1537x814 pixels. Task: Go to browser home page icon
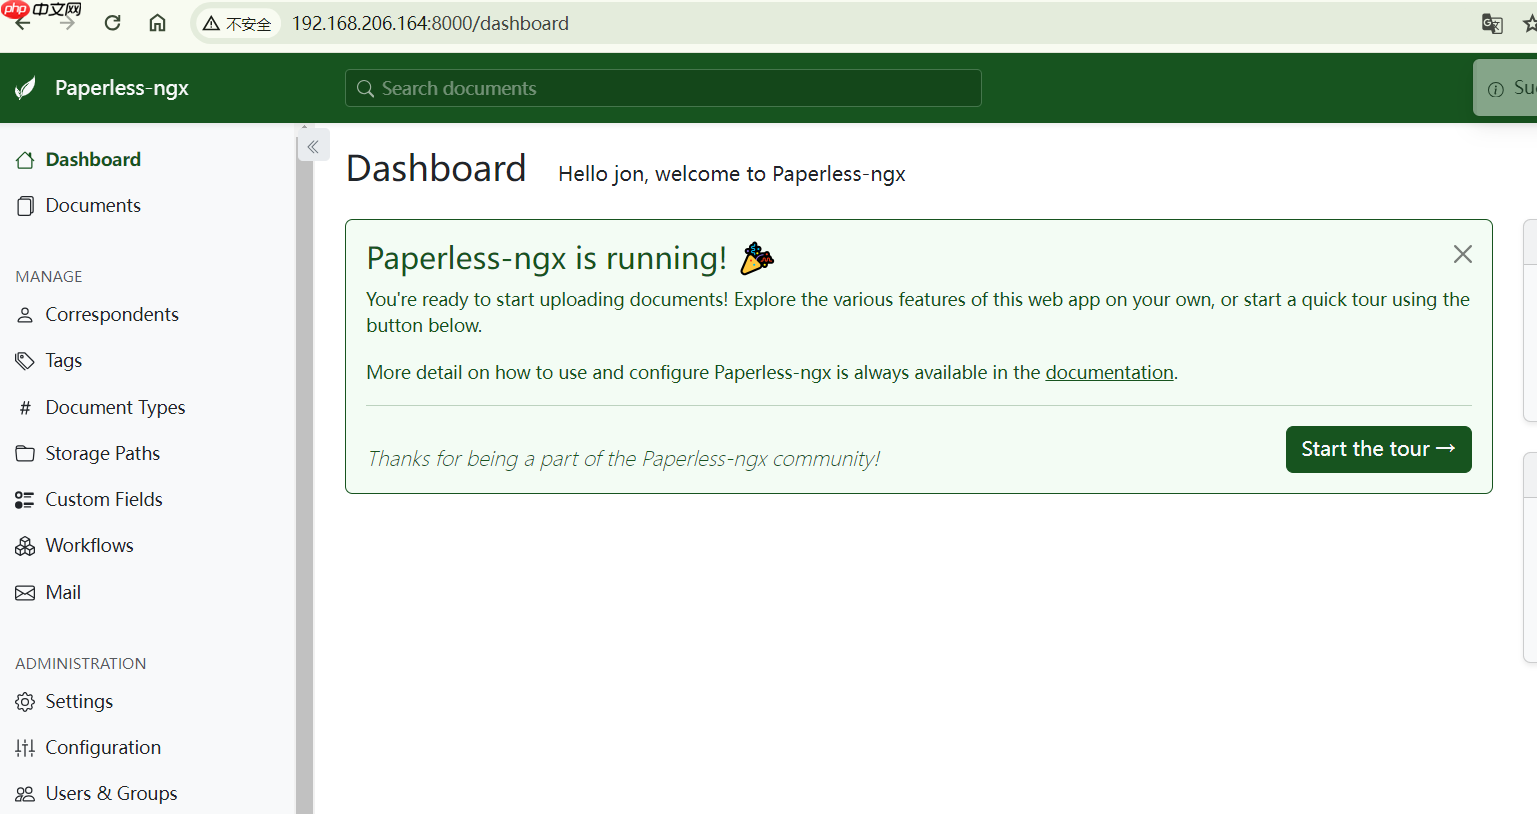pos(157,23)
